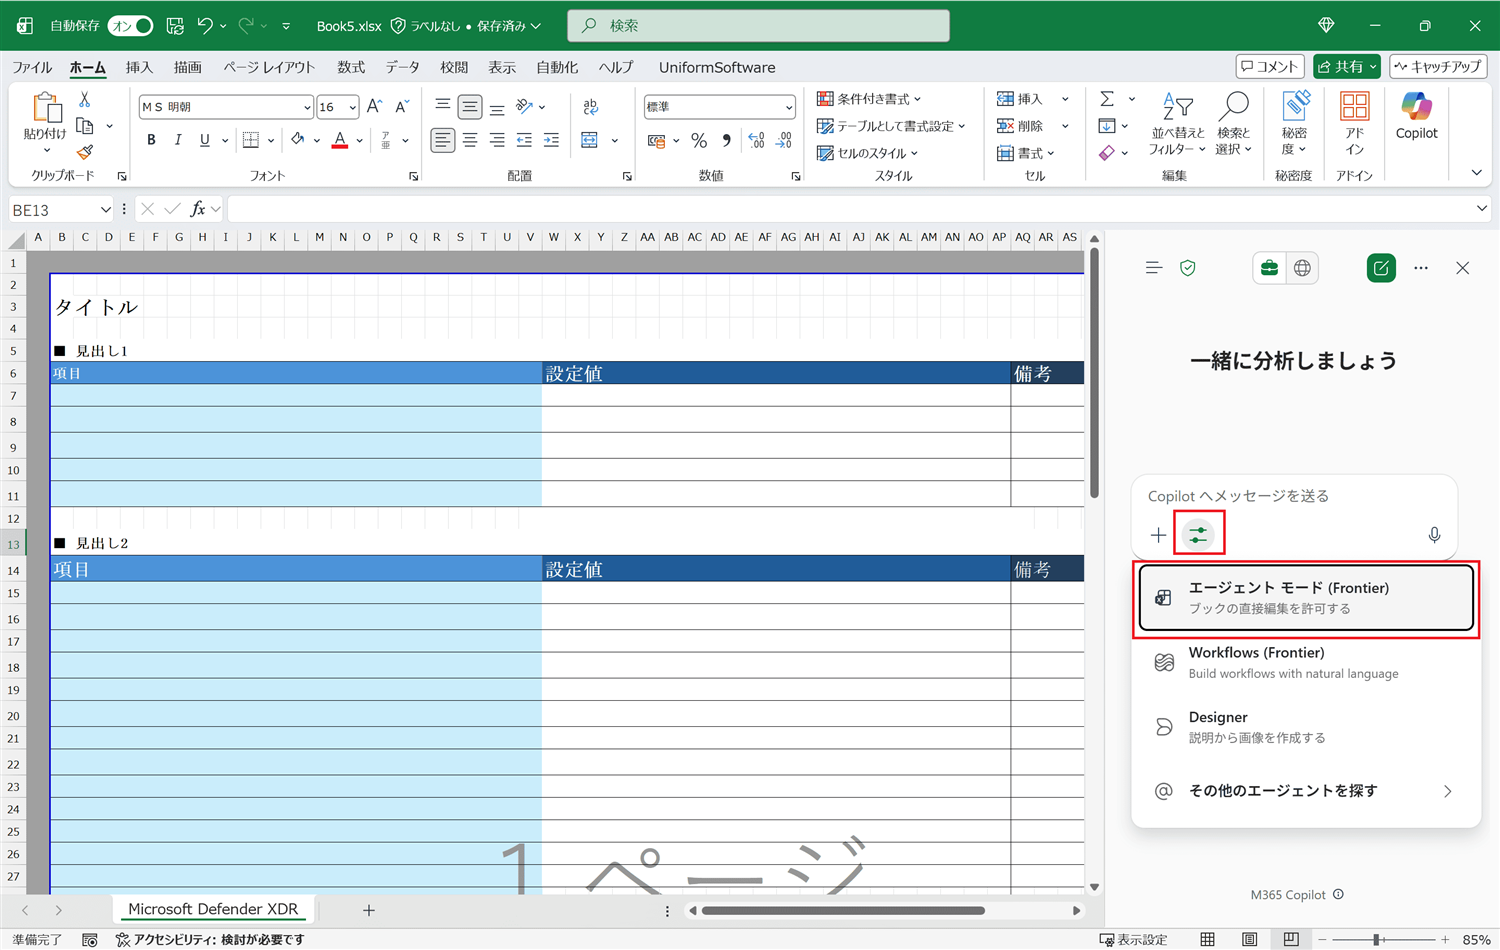The height and width of the screenshot is (950, 1500).
Task: Select Agent Mode (エージェント モード) option
Action: coord(1306,598)
